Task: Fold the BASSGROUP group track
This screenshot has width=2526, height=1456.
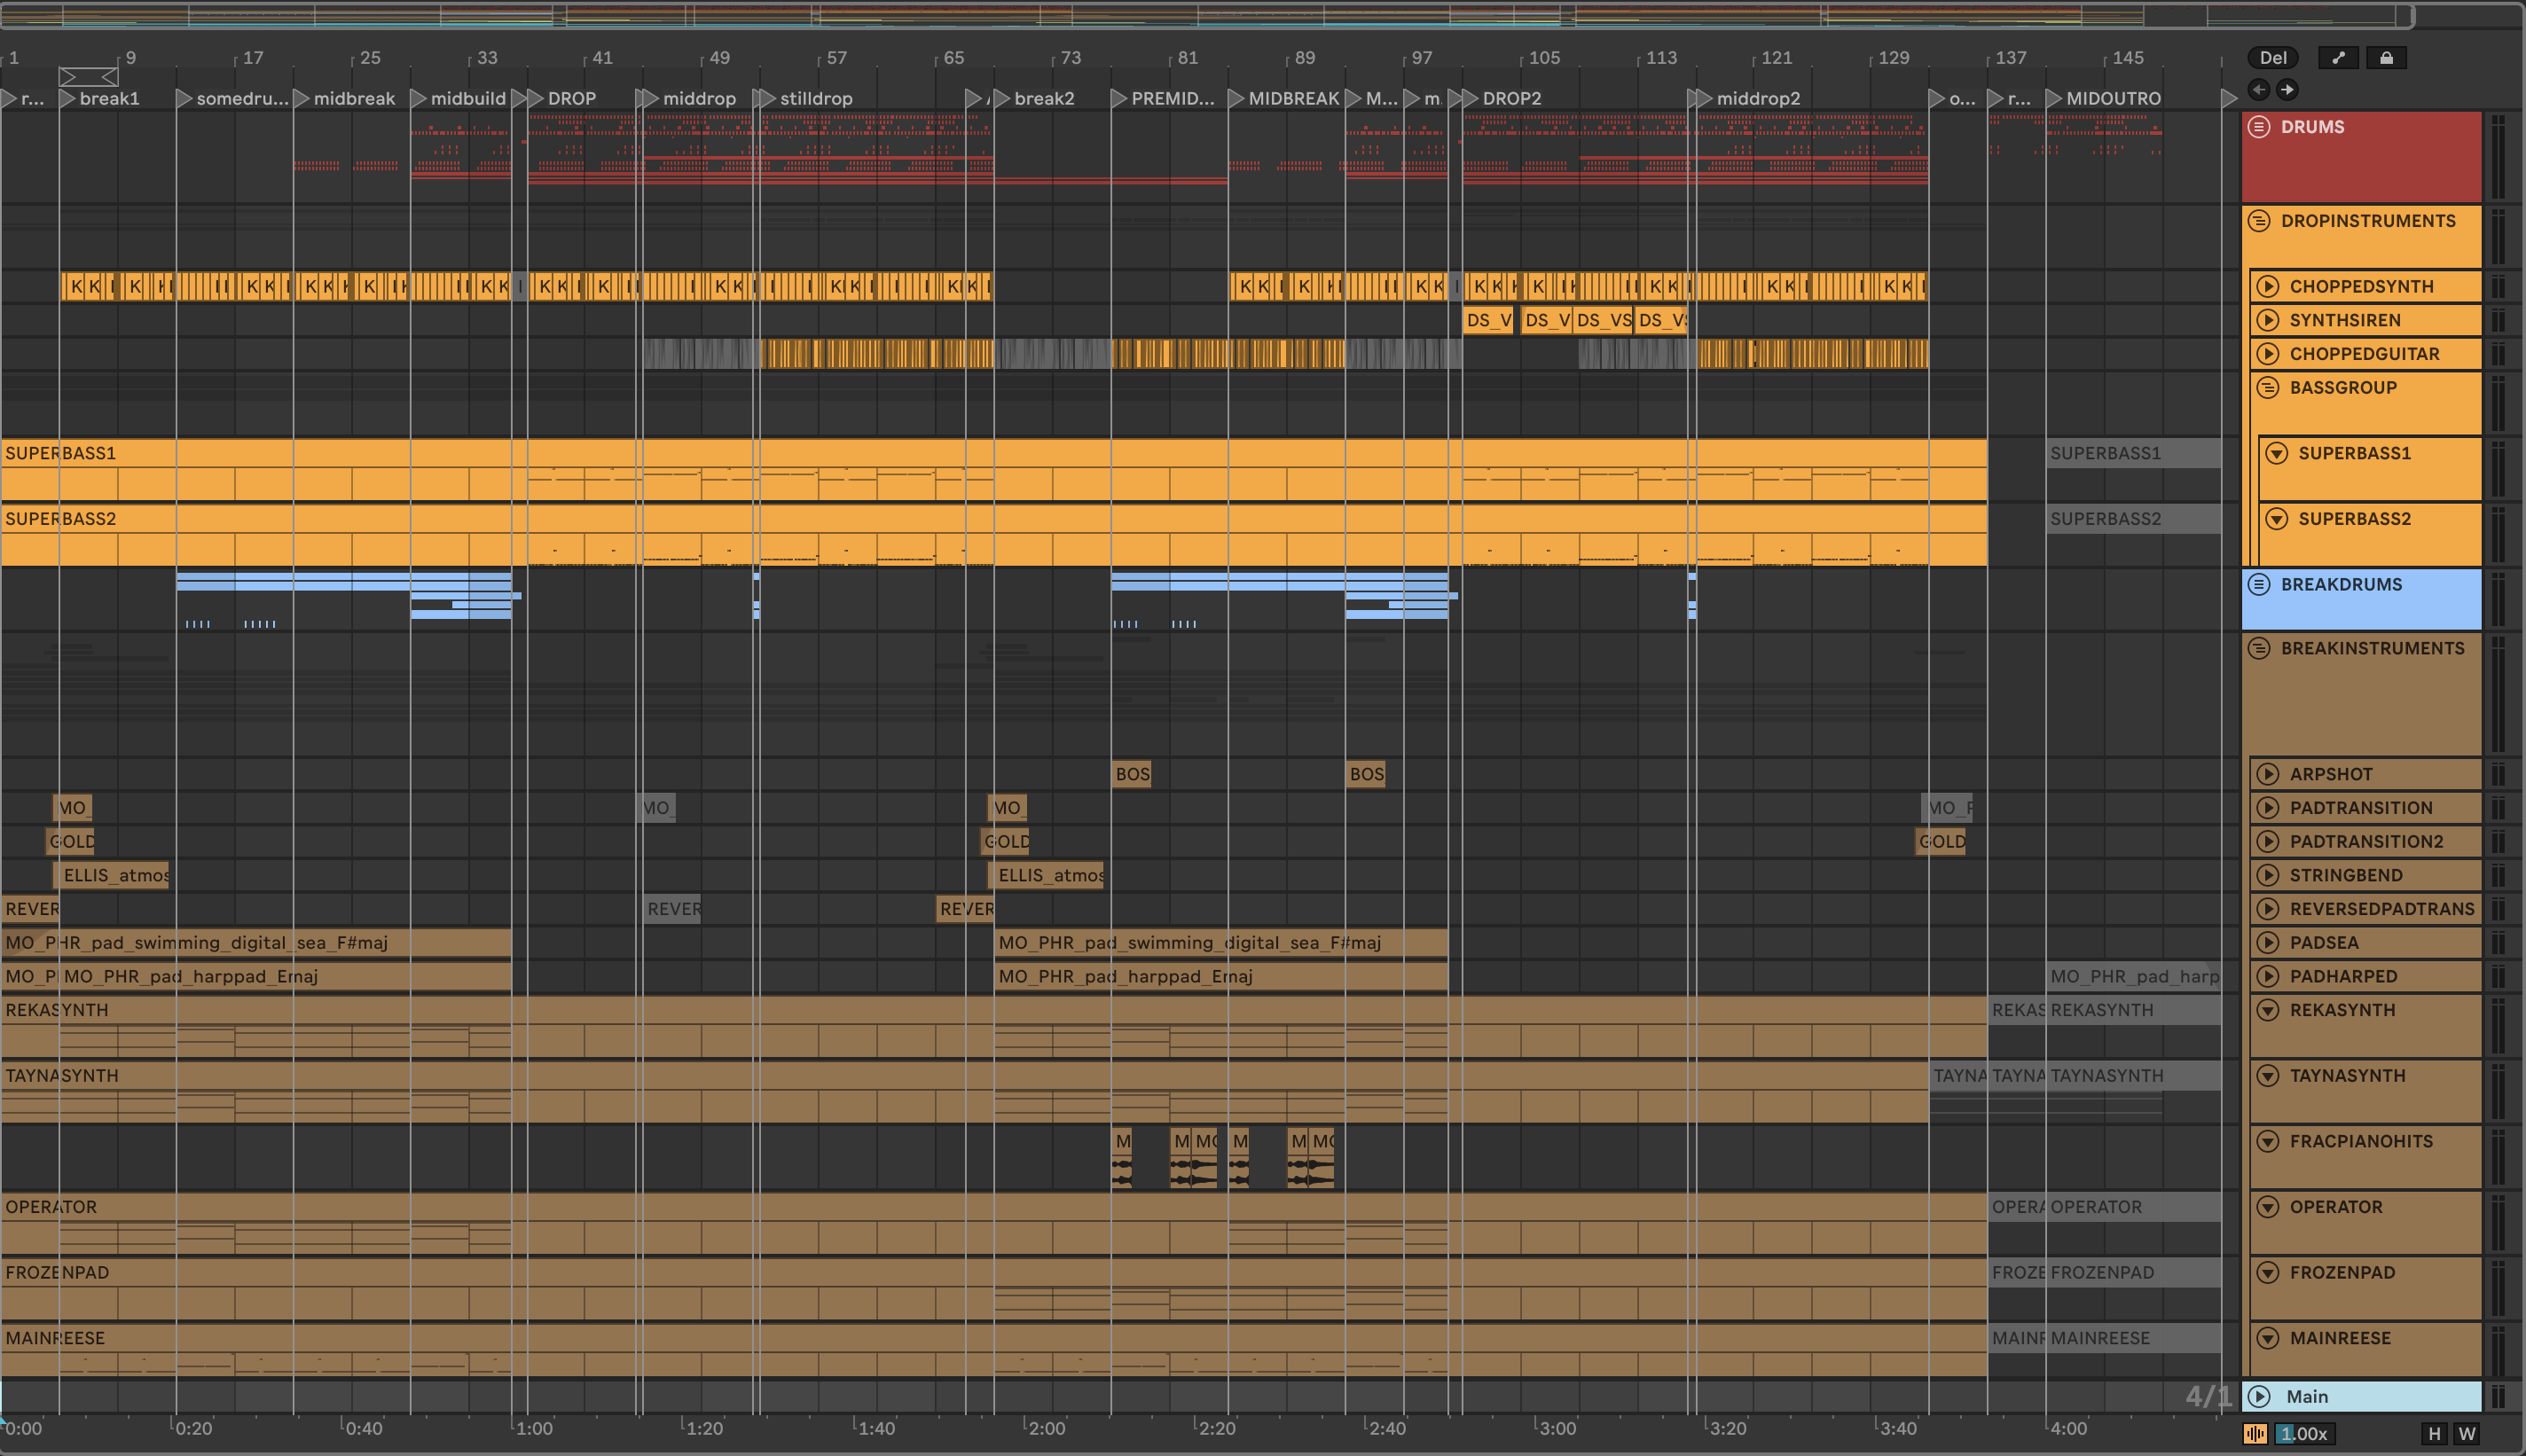Action: pos(2268,388)
